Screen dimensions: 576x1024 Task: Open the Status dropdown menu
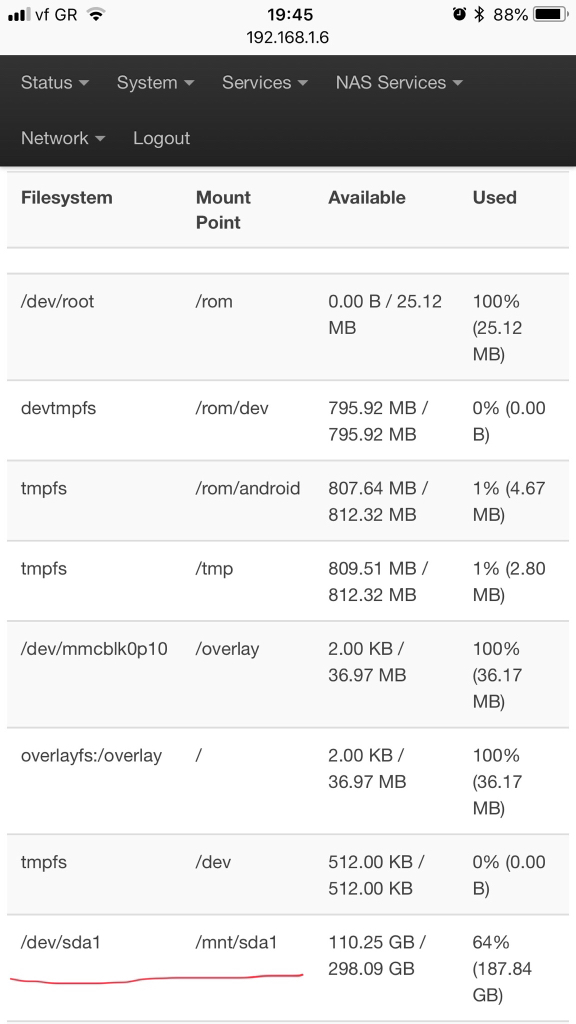(x=55, y=83)
